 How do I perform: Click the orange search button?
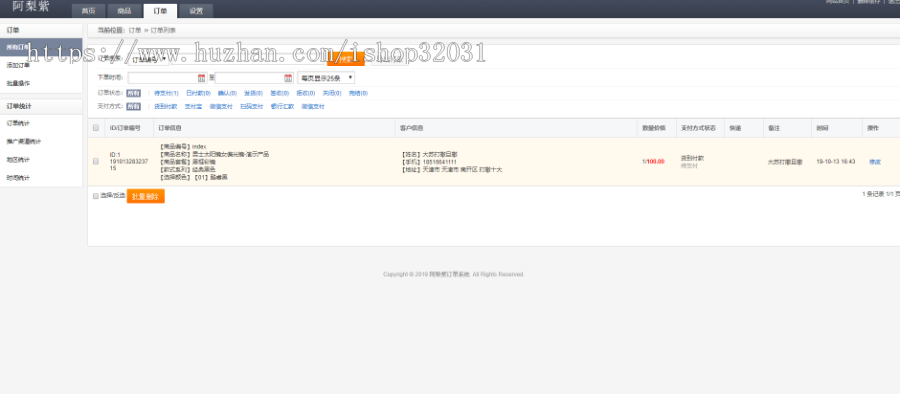pyautogui.click(x=346, y=59)
